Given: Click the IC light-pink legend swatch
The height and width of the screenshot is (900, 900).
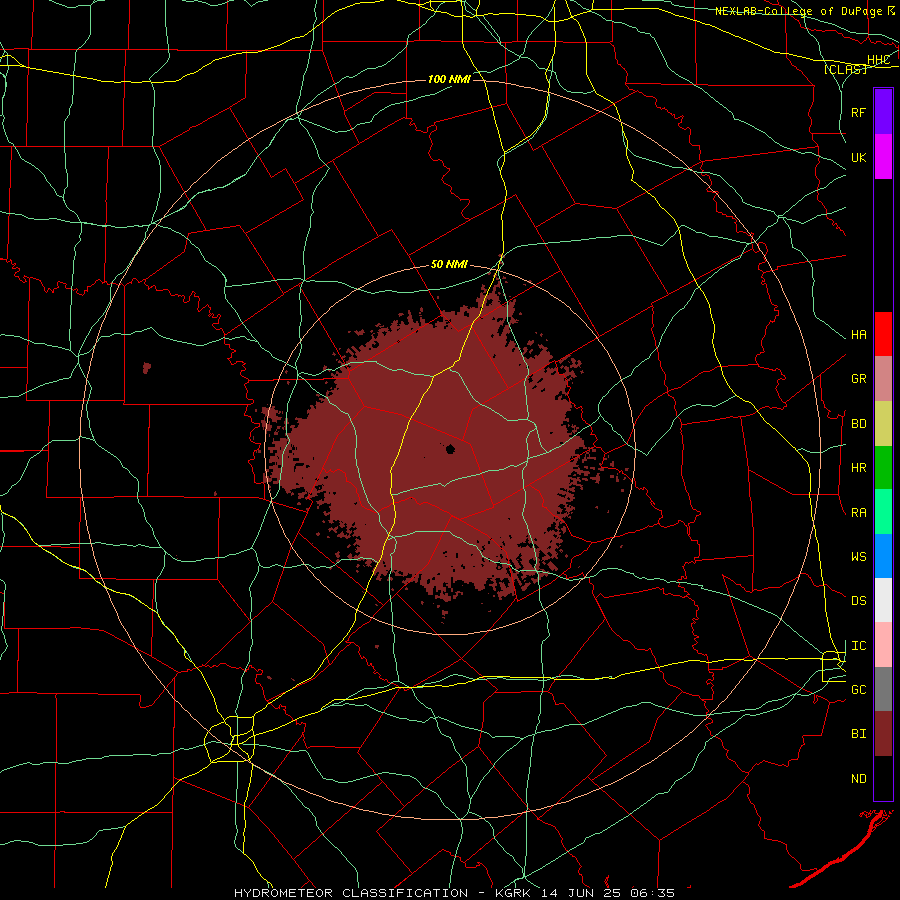Looking at the screenshot, I should [x=883, y=645].
